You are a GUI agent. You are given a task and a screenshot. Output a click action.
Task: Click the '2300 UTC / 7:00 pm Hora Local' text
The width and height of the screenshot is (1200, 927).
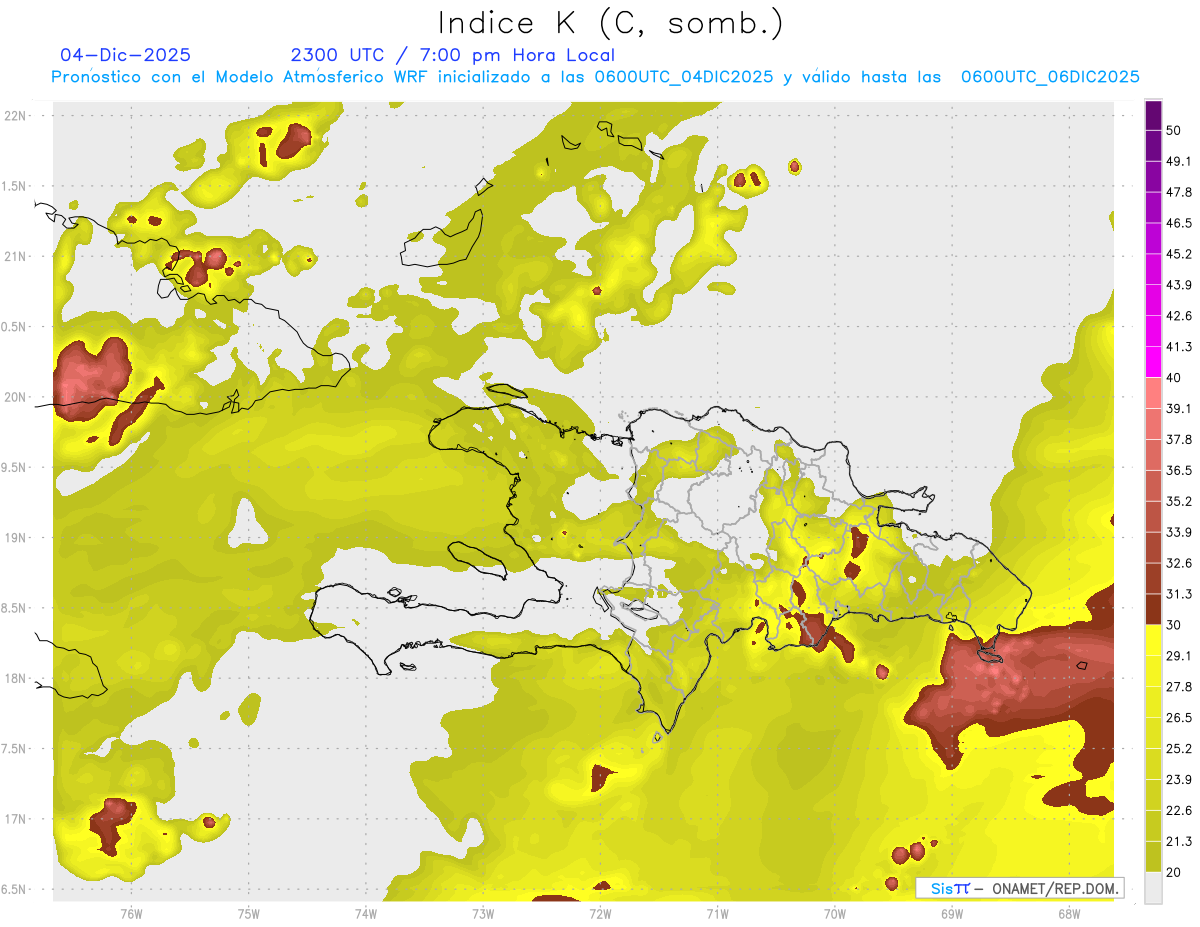pos(452,55)
